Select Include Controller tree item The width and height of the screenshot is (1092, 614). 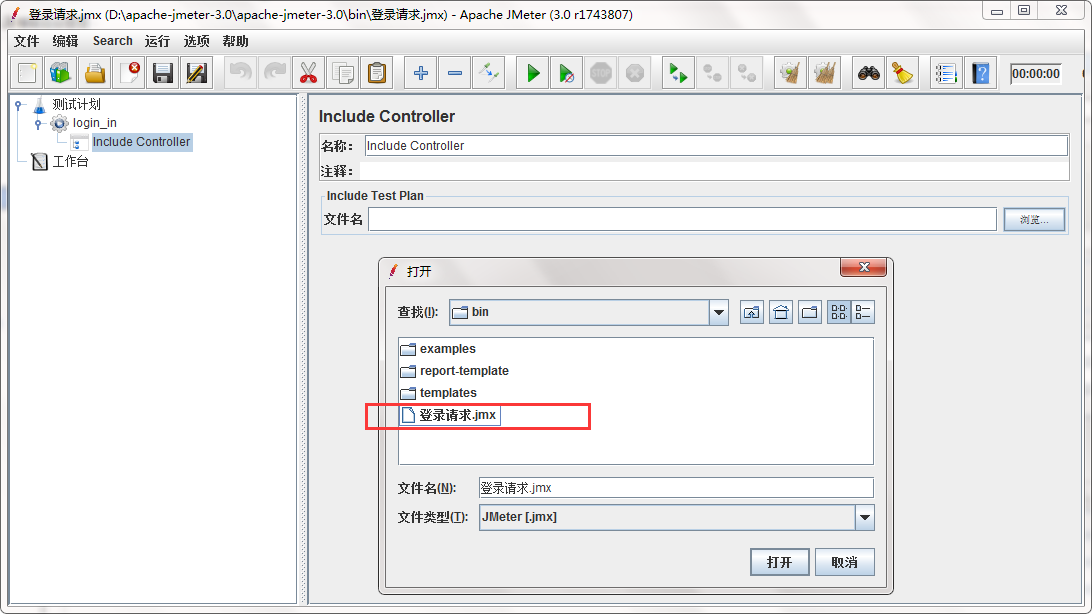141,142
